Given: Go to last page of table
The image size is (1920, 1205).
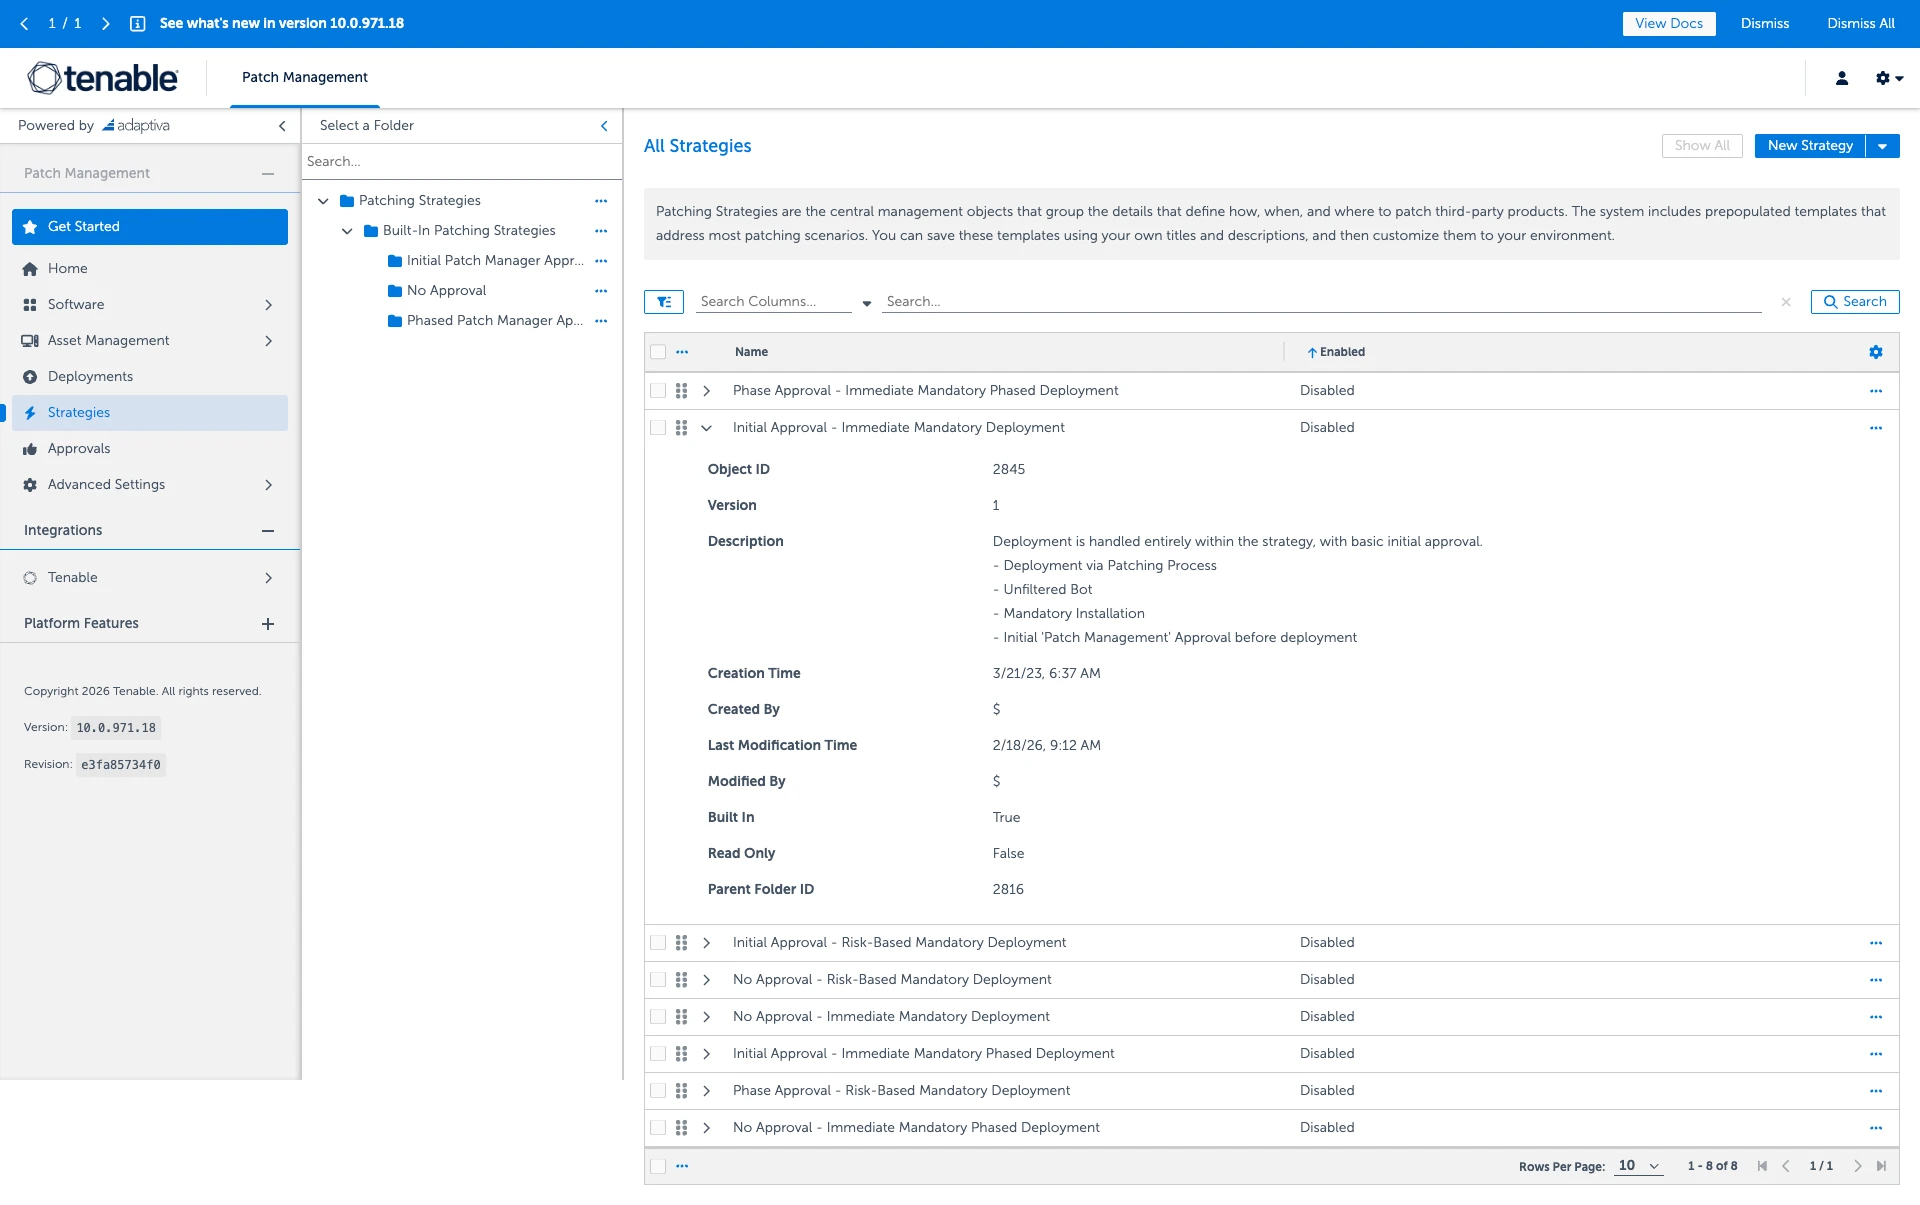Looking at the screenshot, I should [1882, 1166].
